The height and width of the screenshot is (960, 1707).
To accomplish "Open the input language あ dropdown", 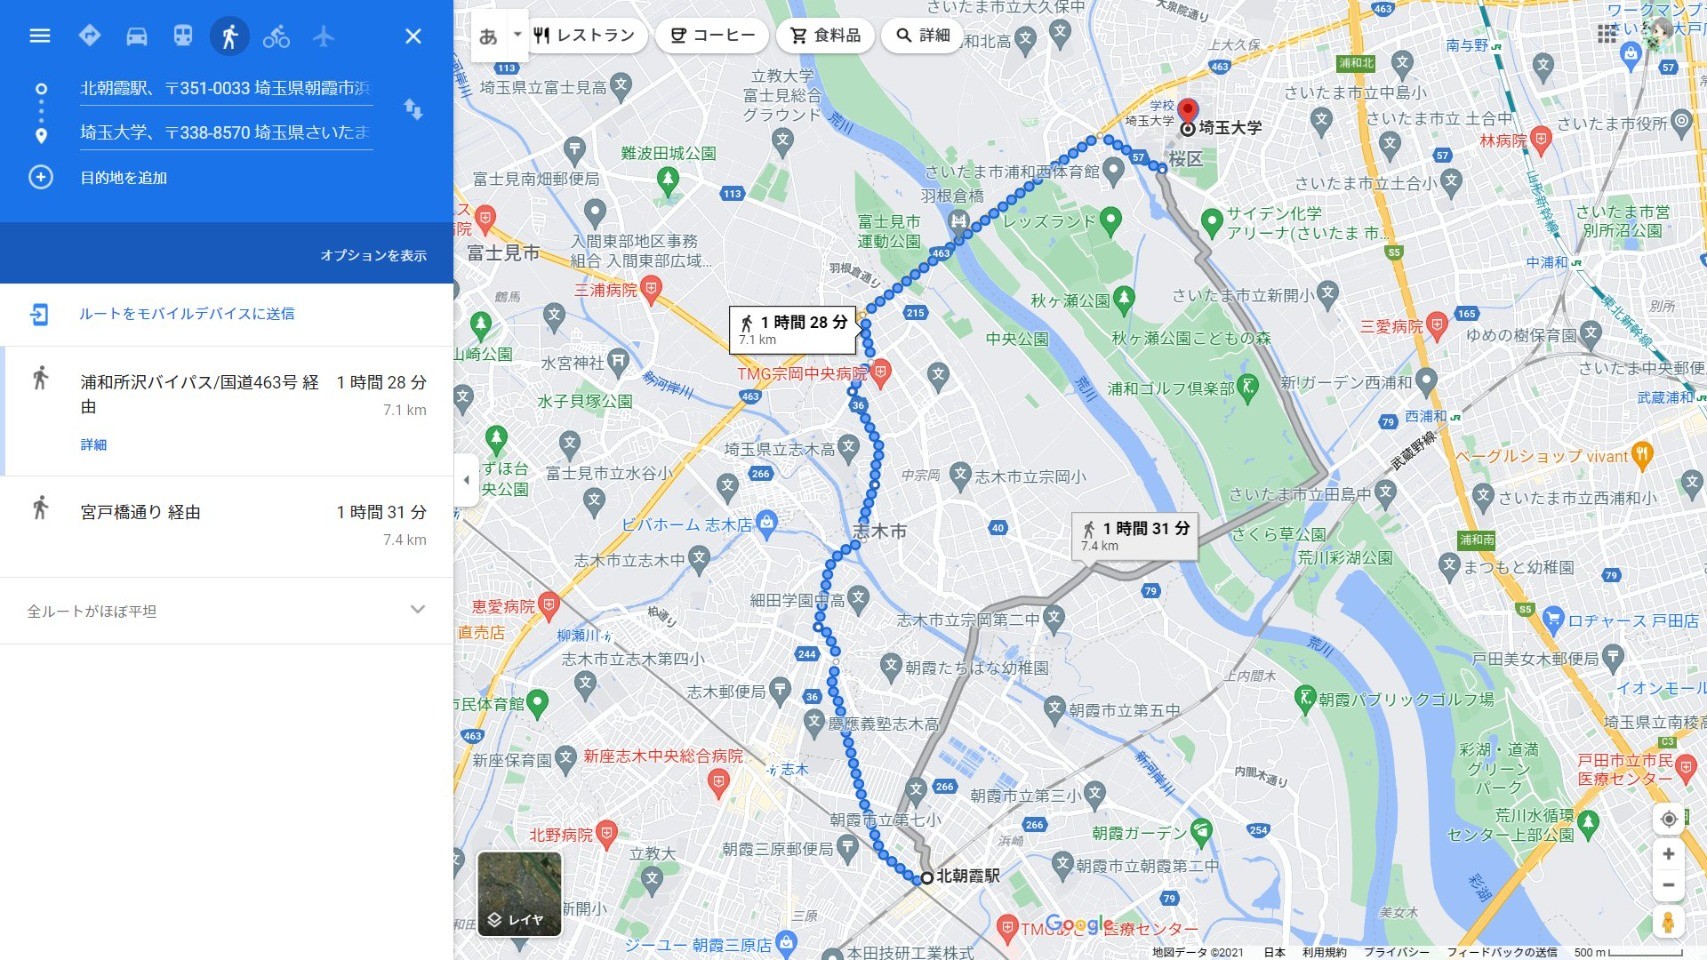I will (500, 36).
